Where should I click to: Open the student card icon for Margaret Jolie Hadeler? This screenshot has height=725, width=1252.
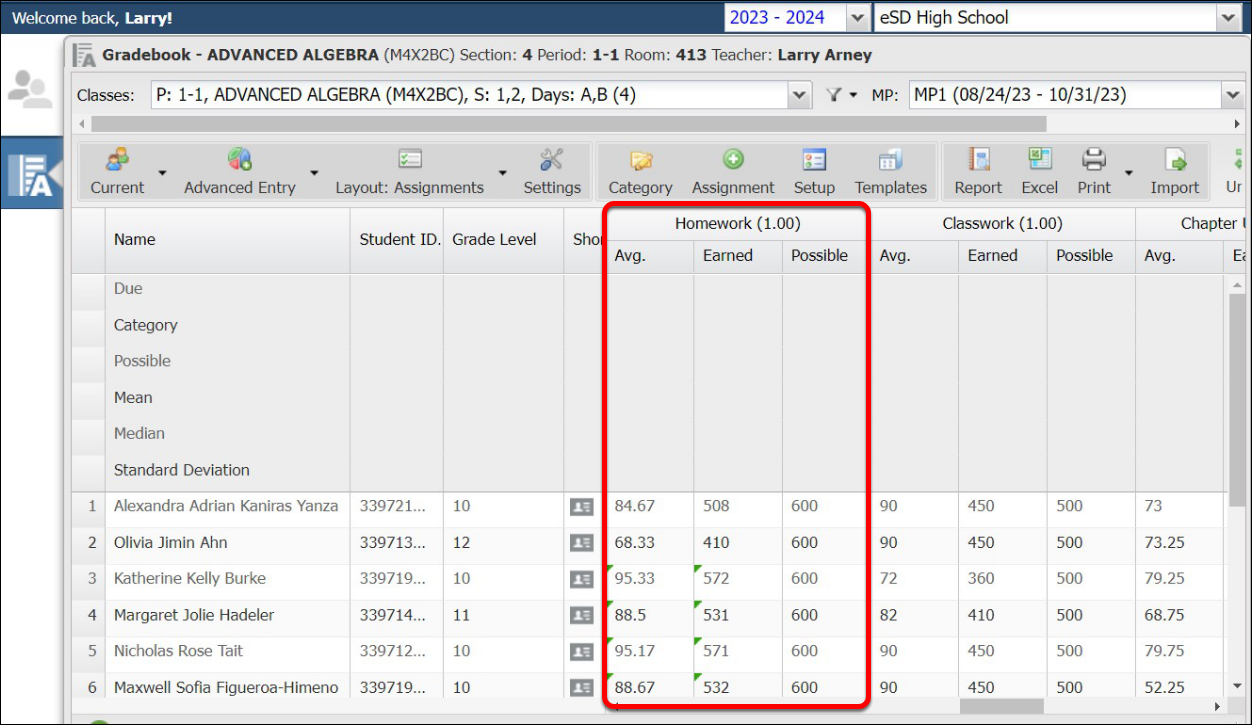[x=581, y=615]
